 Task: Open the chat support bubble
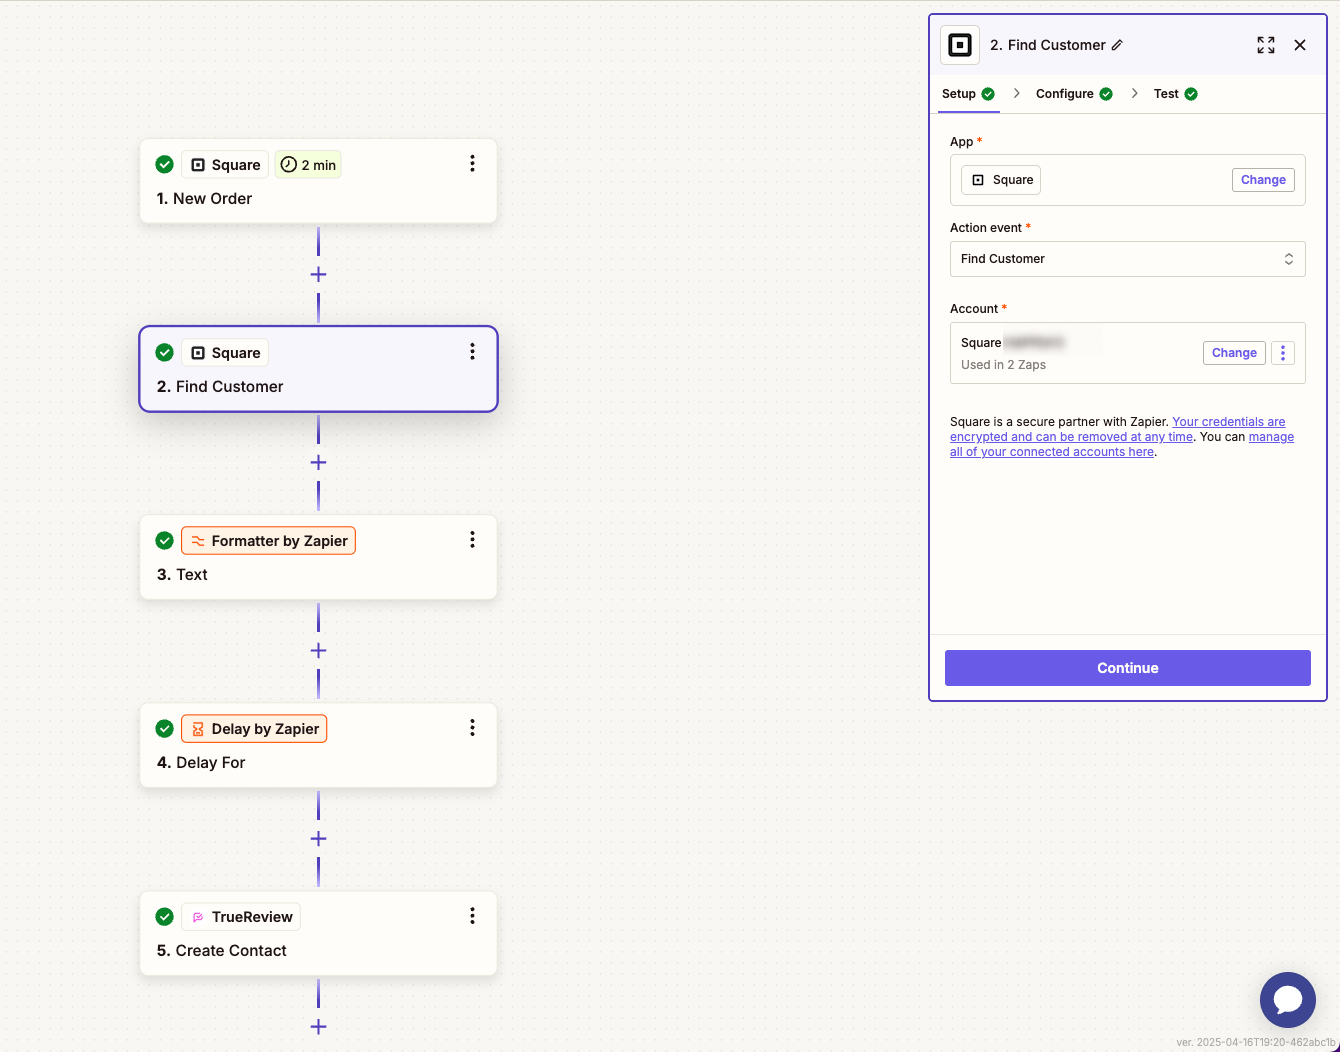tap(1288, 1000)
